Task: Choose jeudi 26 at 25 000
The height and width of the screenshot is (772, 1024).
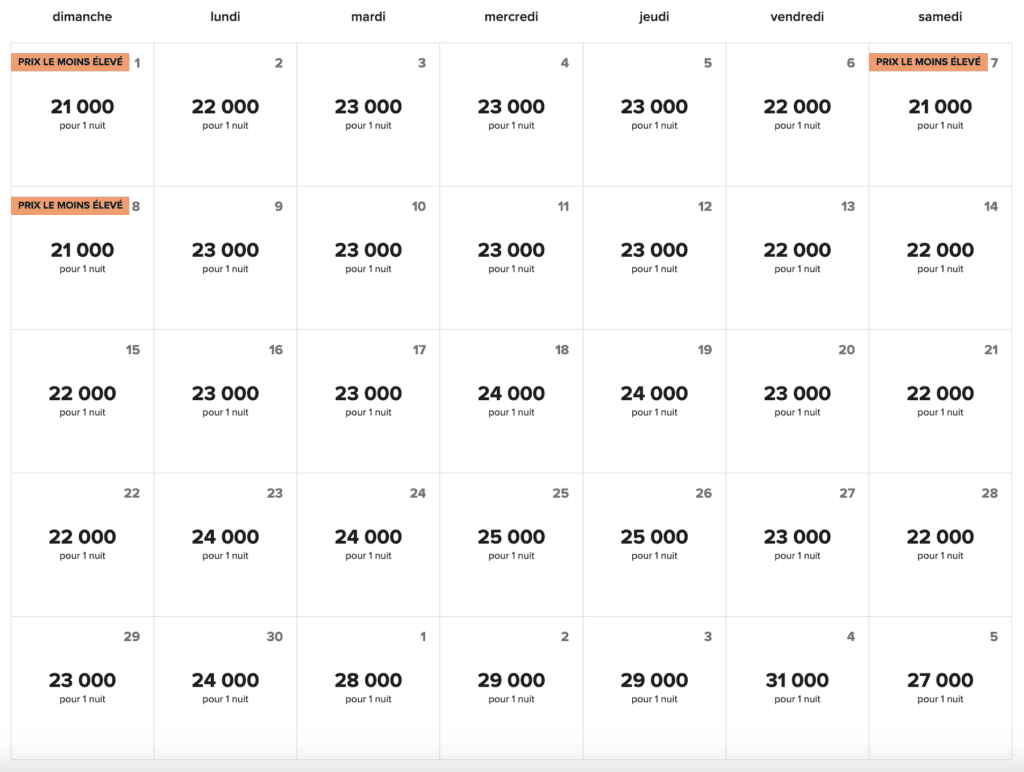Action: [654, 543]
